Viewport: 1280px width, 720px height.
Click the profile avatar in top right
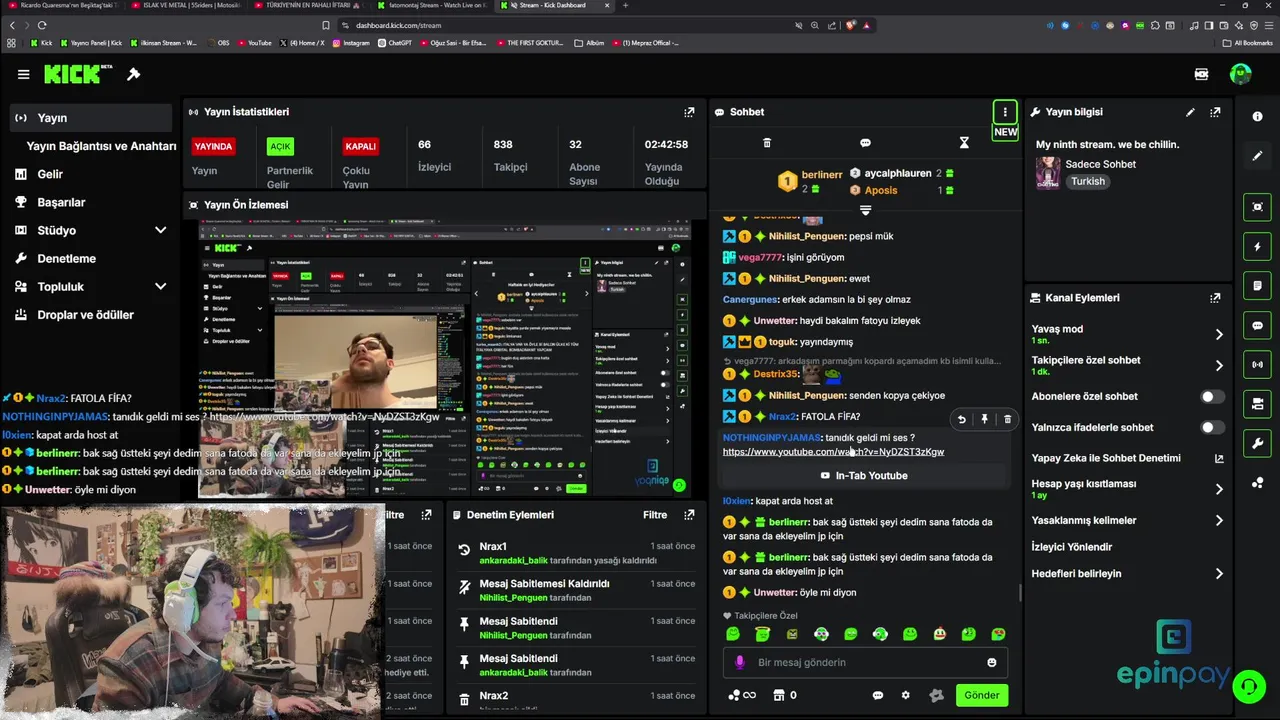pyautogui.click(x=1240, y=74)
